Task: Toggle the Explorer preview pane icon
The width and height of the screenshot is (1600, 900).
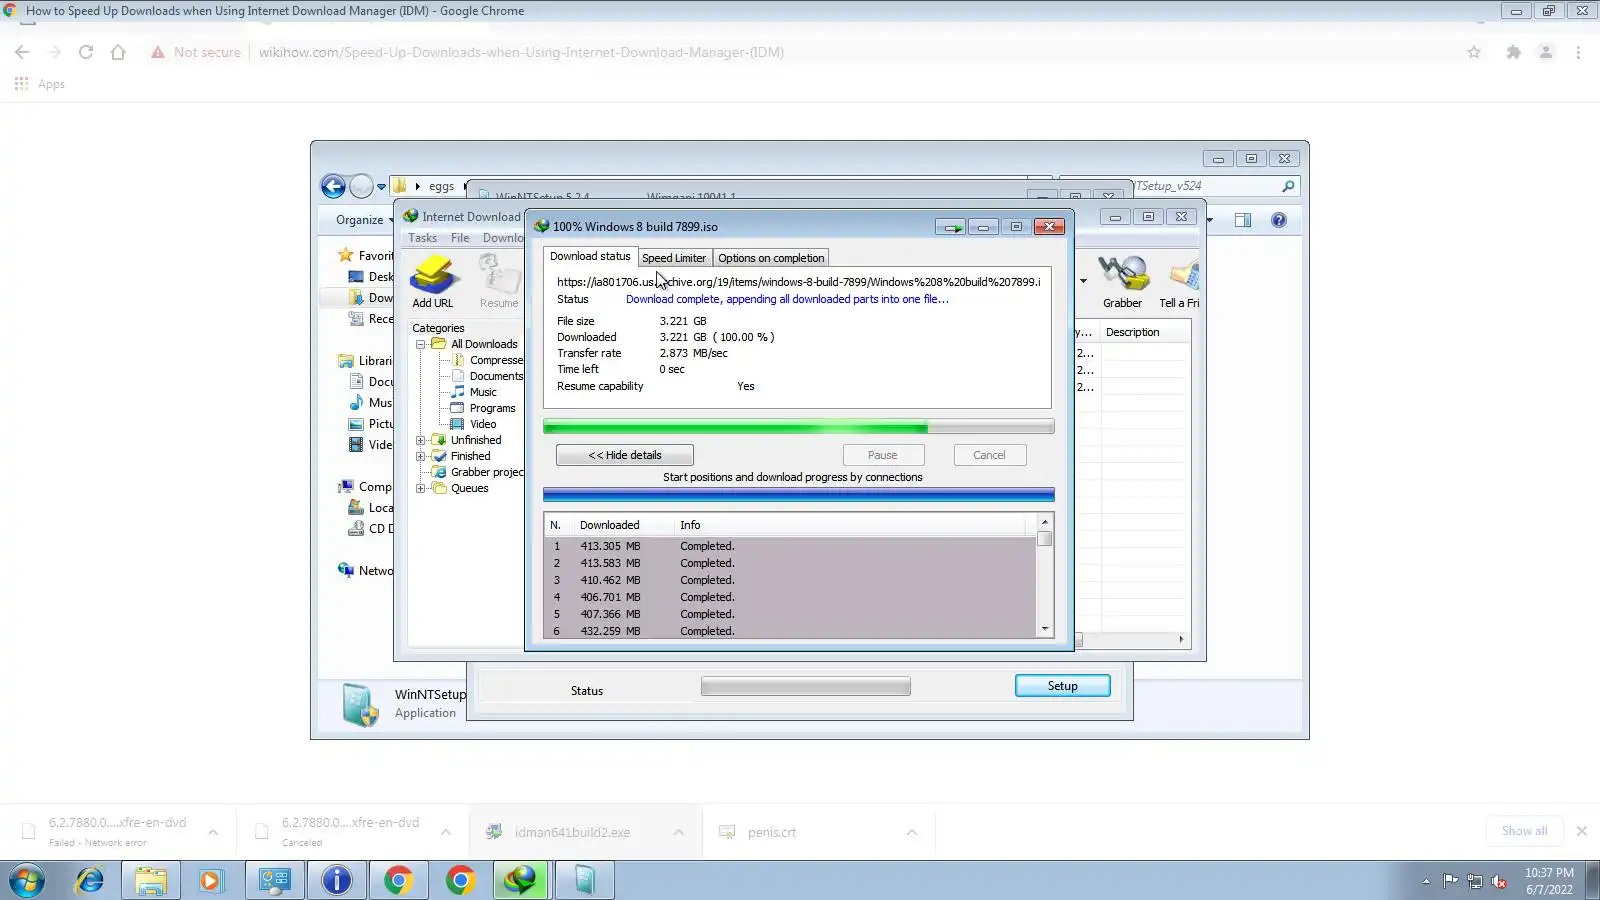Action: click(x=1243, y=220)
